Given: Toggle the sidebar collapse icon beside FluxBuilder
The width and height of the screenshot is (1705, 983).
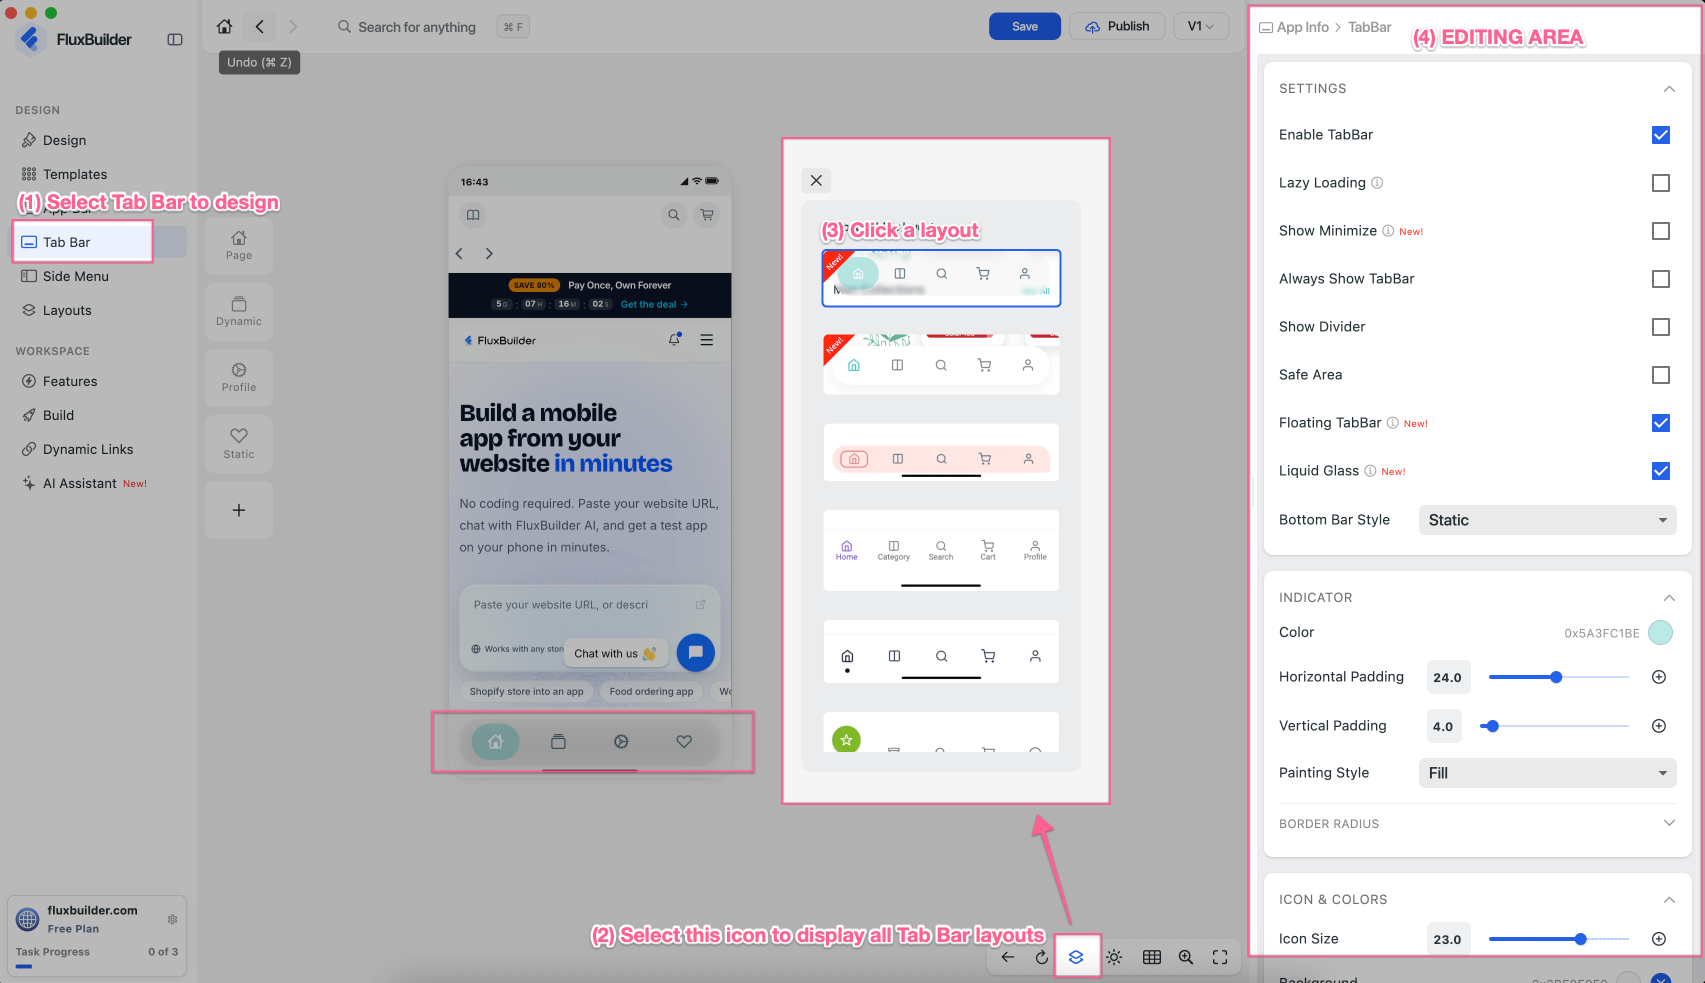Looking at the screenshot, I should click(175, 40).
